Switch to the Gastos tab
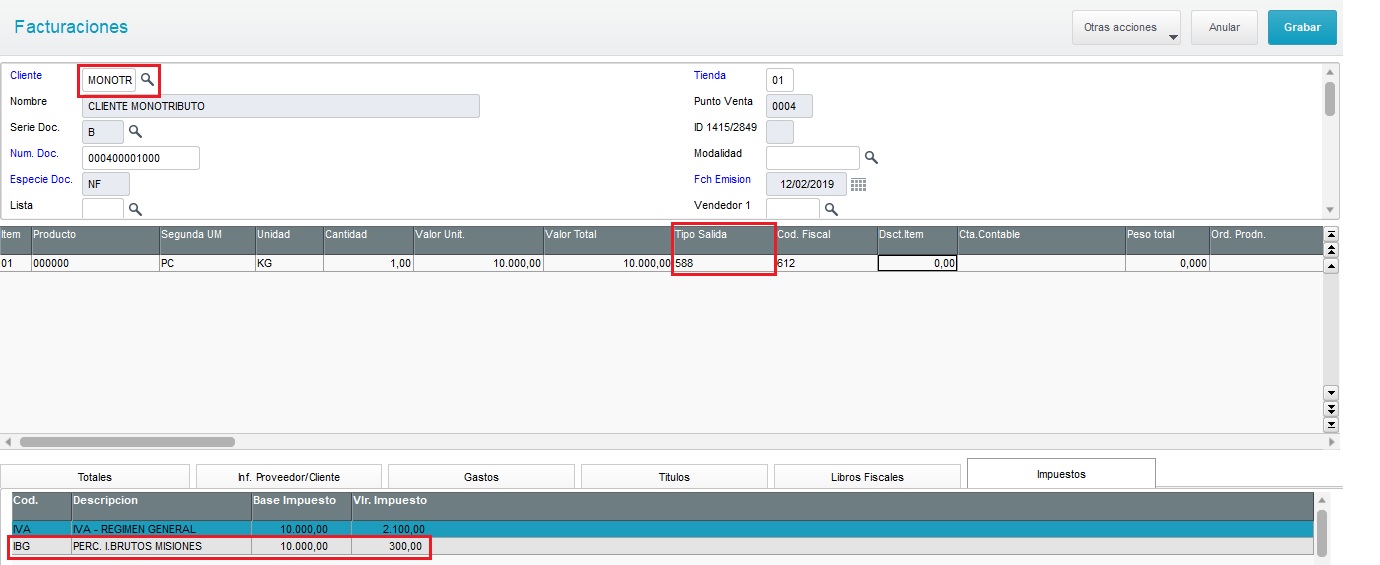The image size is (1380, 565). tap(481, 477)
